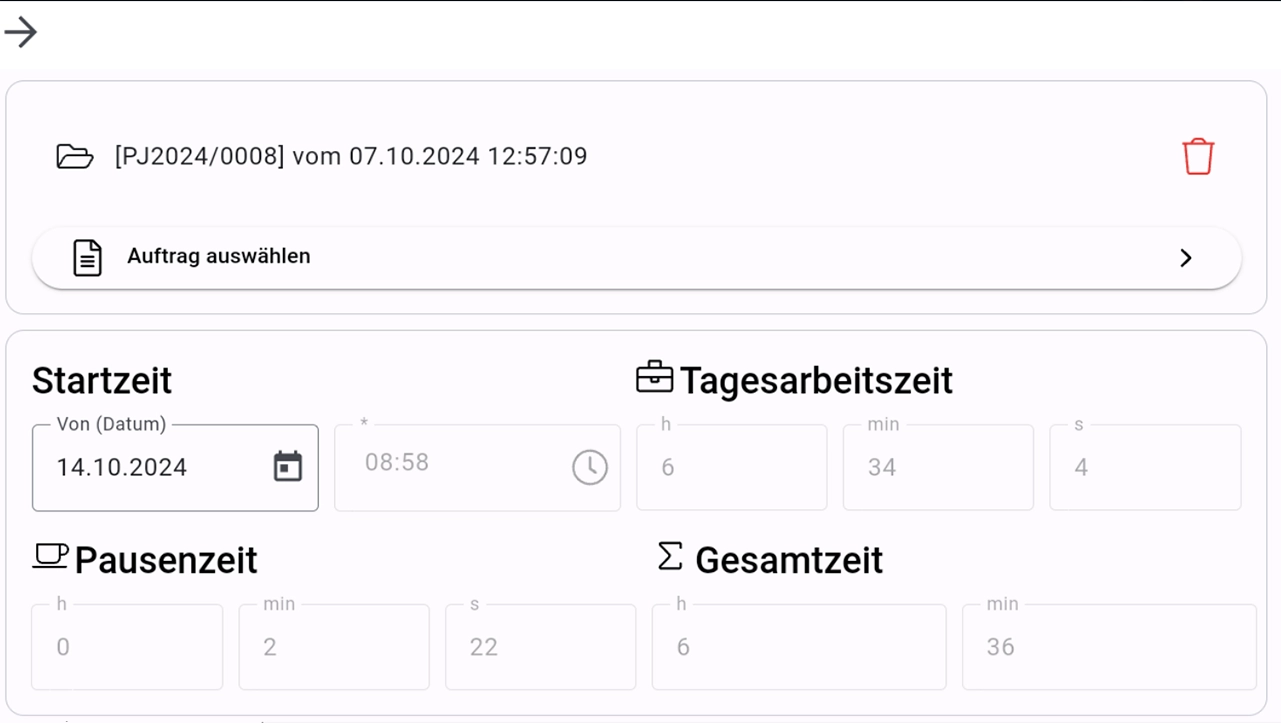The width and height of the screenshot is (1281, 723).
Task: Click the forward arrow icon
Action: coord(21,32)
